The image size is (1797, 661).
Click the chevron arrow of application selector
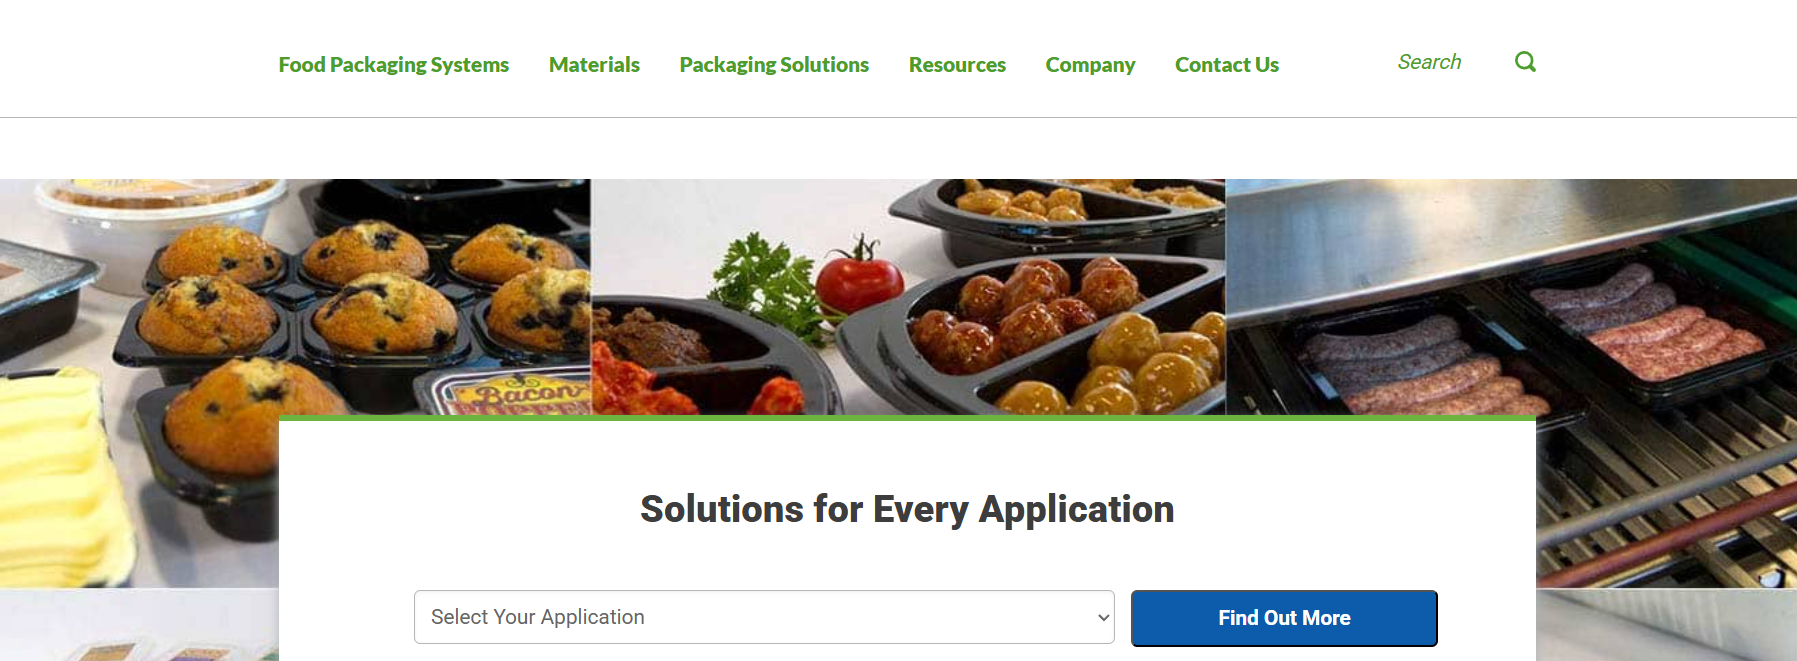[x=1103, y=617]
